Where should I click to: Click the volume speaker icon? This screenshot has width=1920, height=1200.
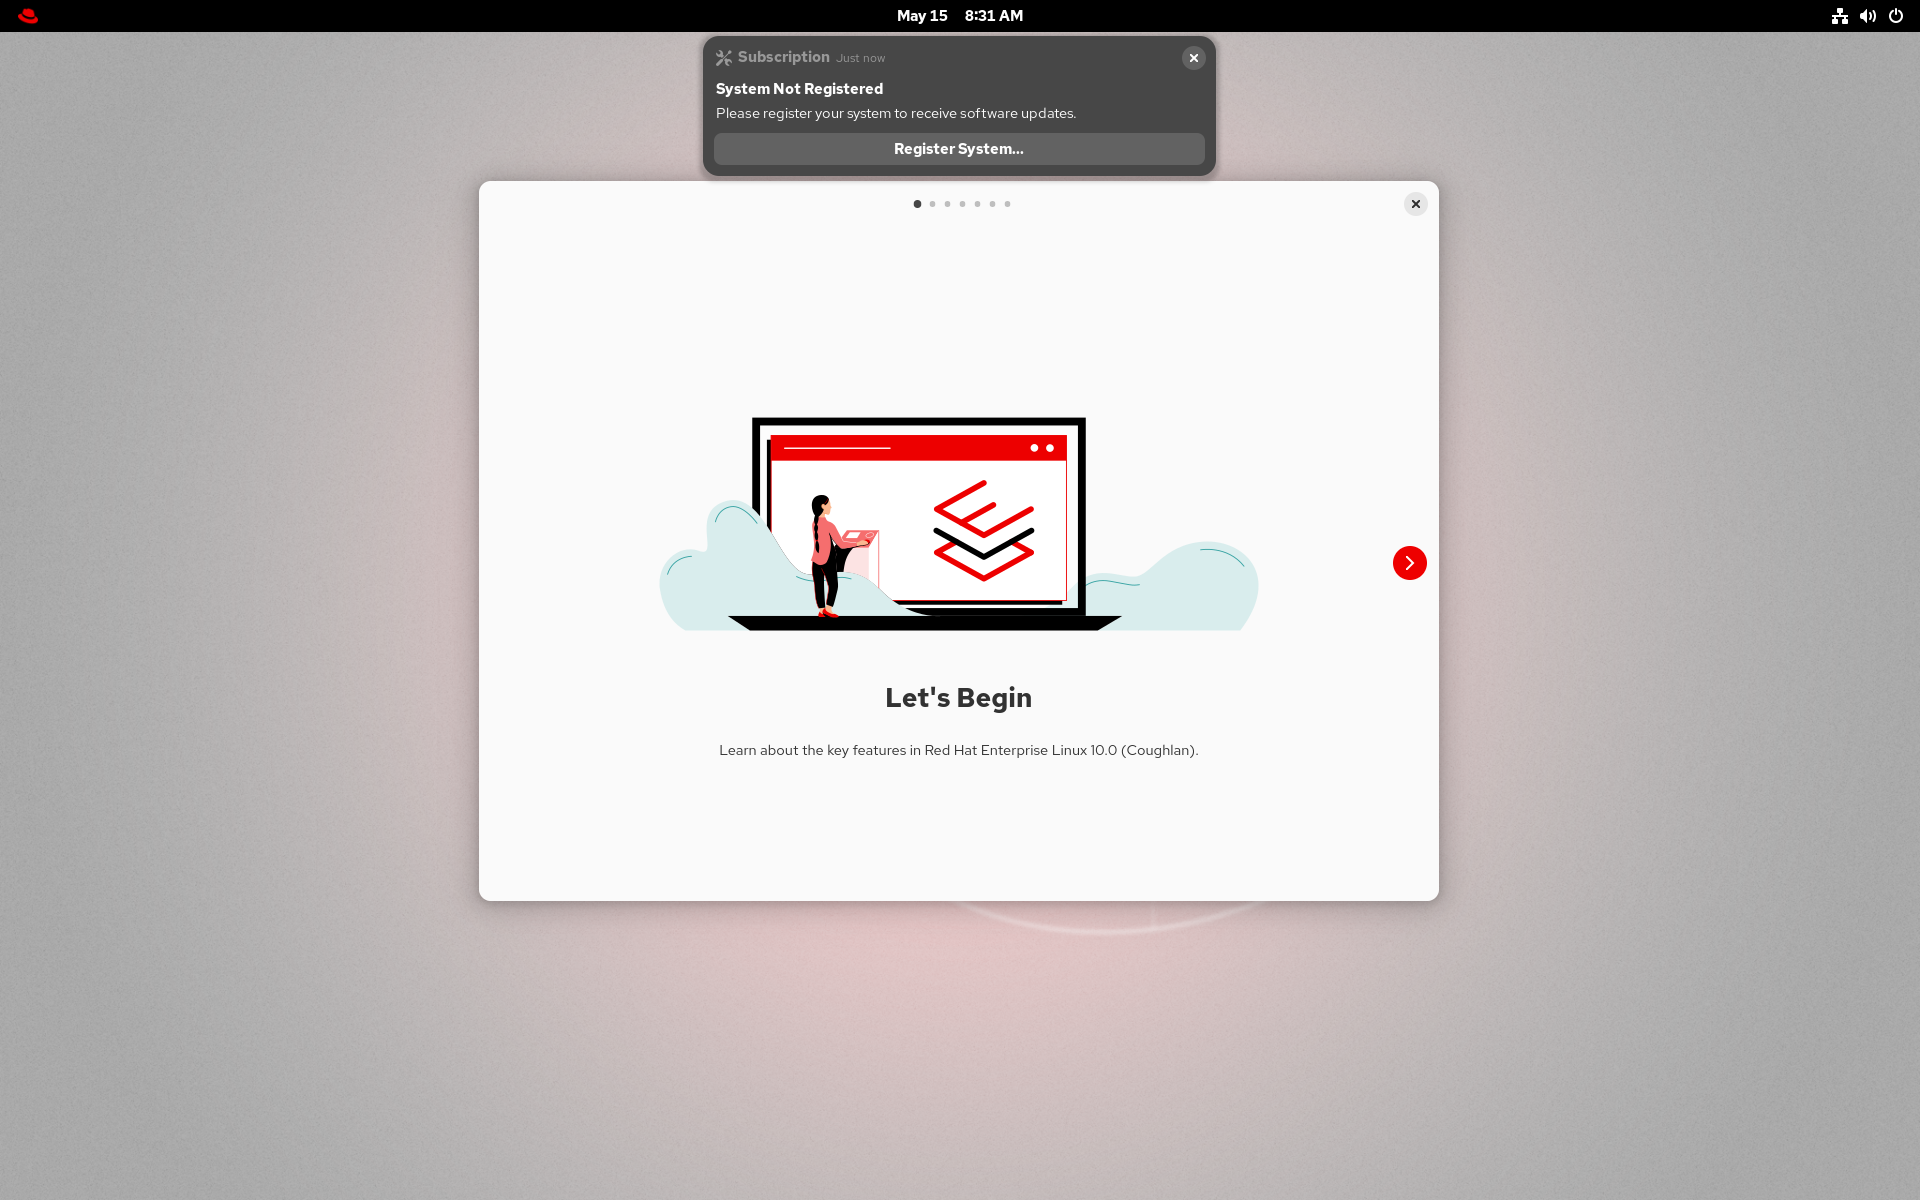(1867, 16)
